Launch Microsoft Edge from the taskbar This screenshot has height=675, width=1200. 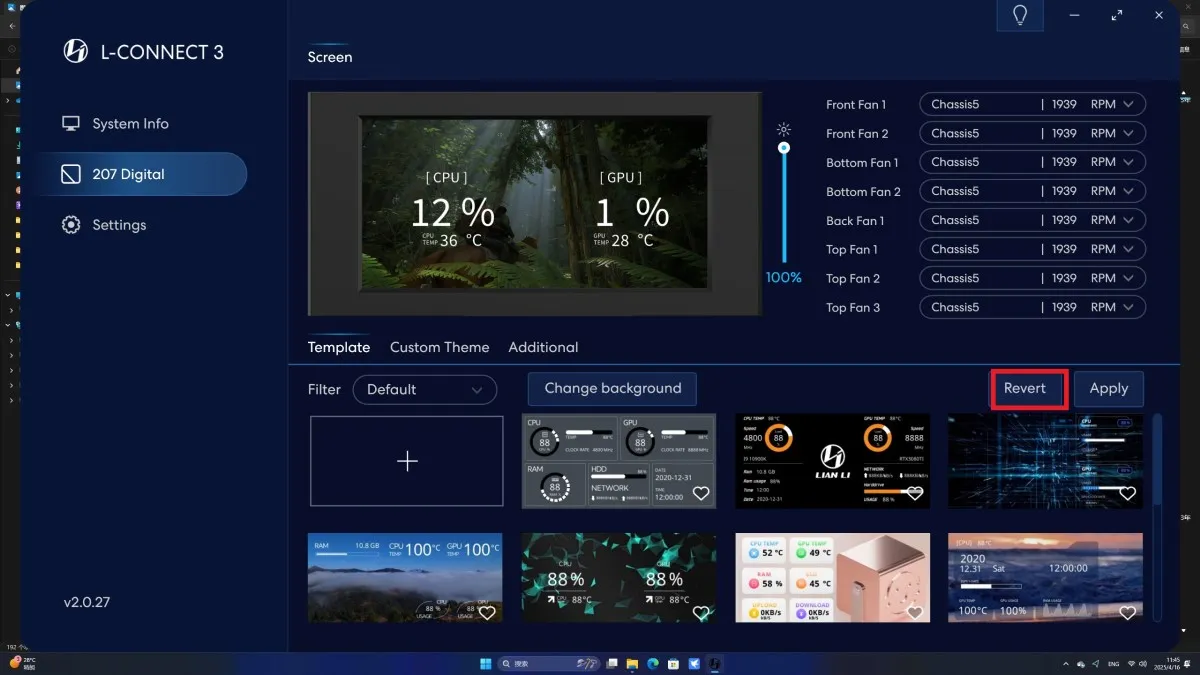click(654, 664)
